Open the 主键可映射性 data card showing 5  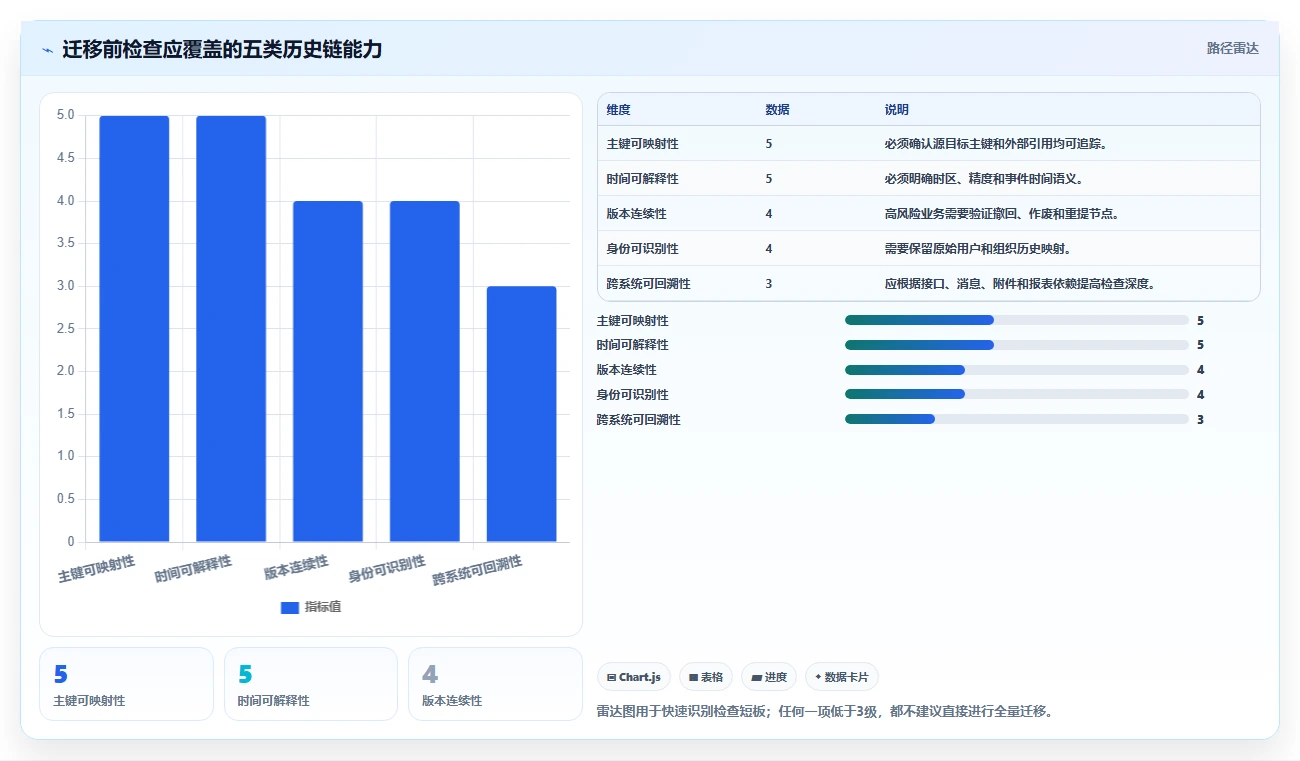126,684
